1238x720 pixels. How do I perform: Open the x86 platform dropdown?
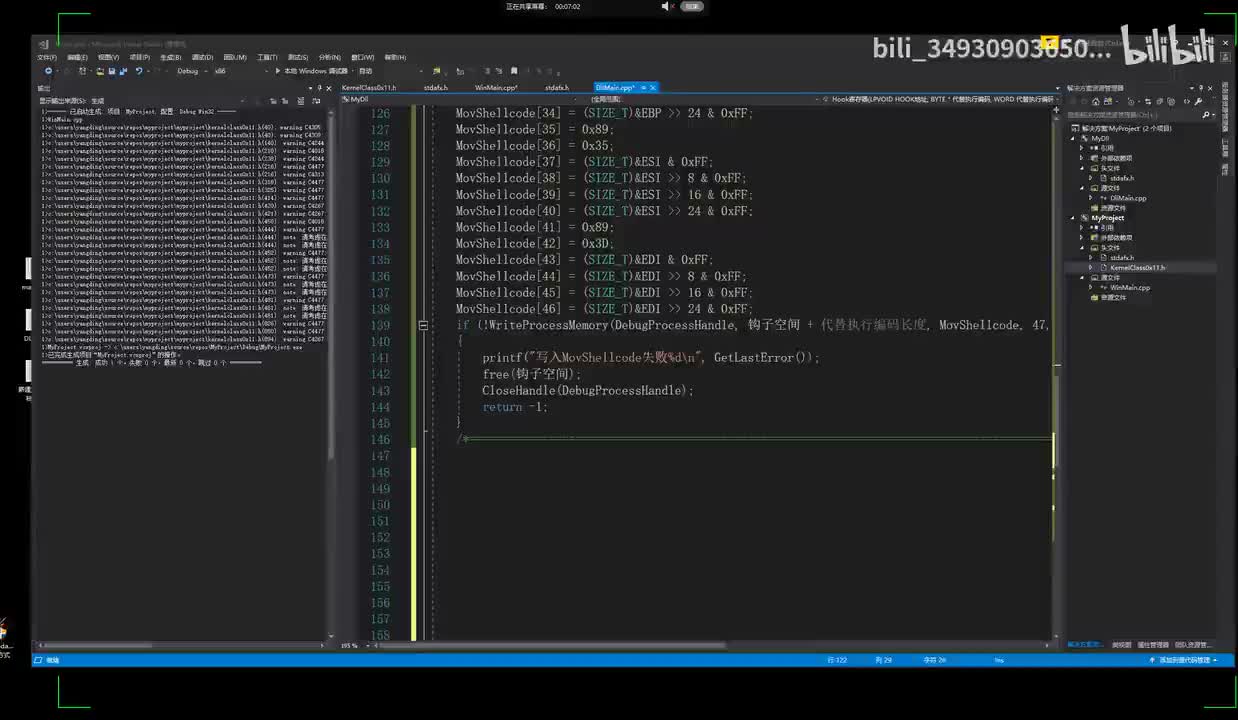(223, 71)
